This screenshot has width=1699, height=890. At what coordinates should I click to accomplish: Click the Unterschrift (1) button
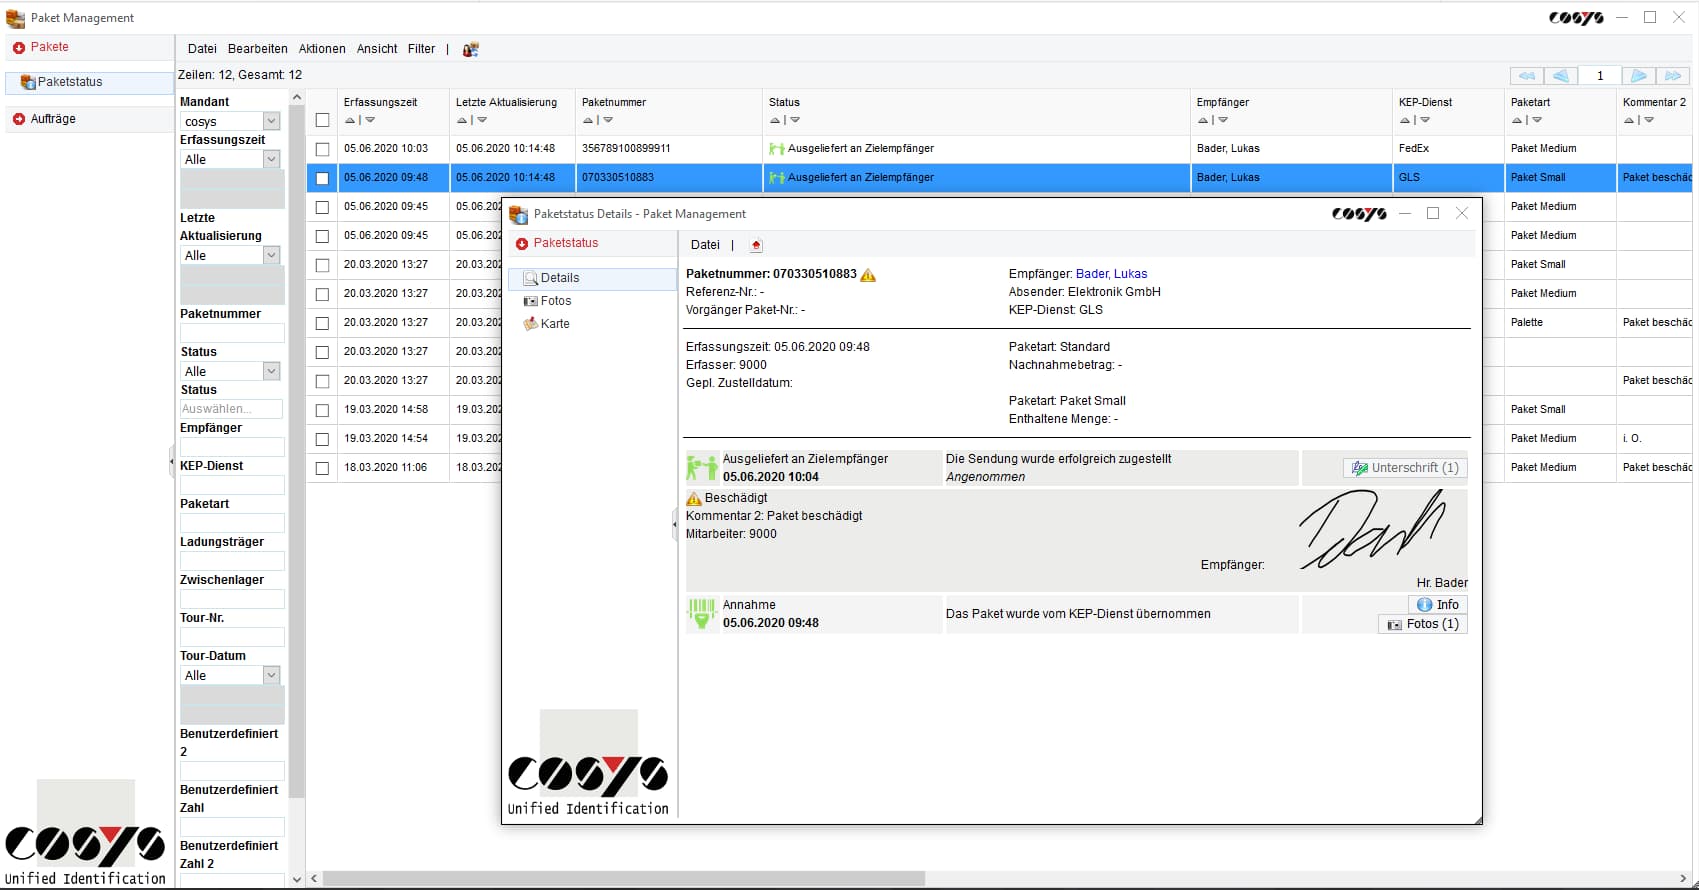(x=1405, y=468)
